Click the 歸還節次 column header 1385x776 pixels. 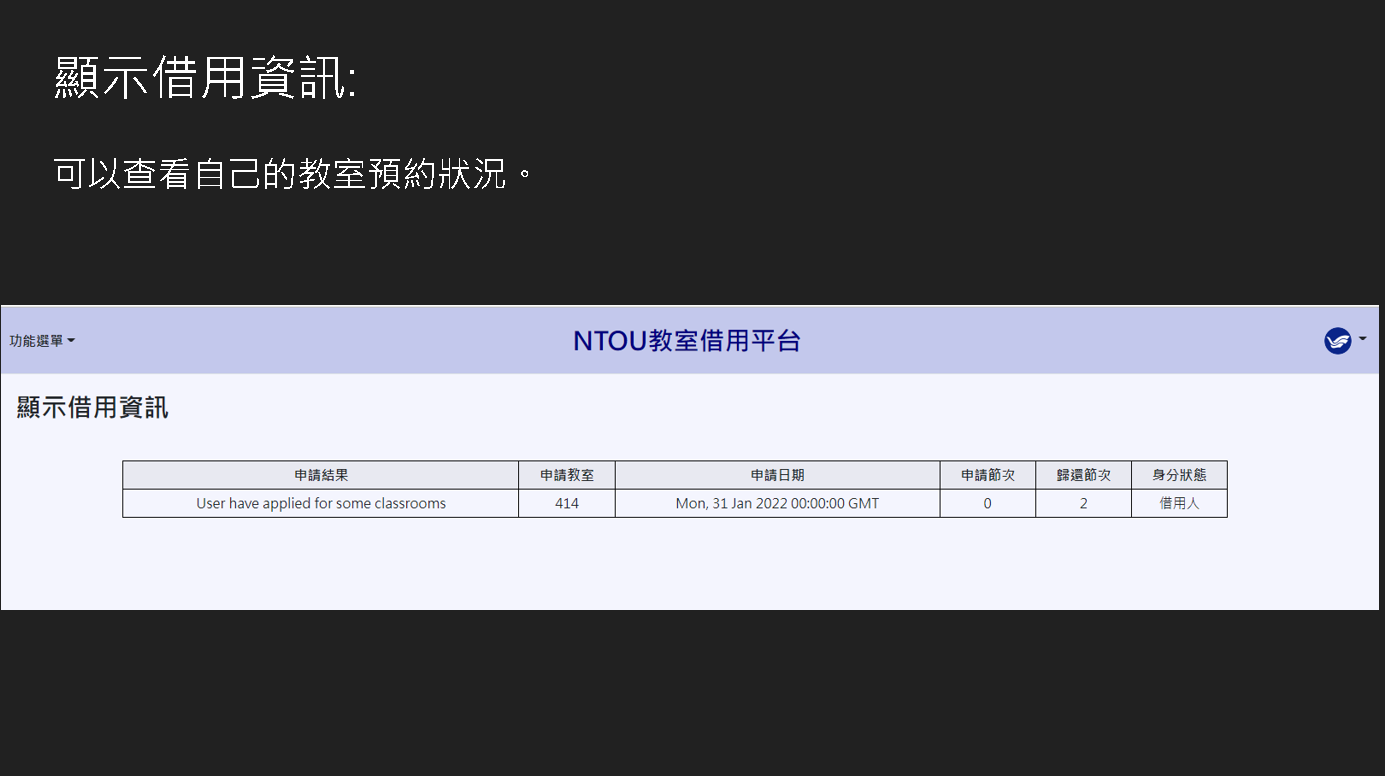(x=1084, y=475)
